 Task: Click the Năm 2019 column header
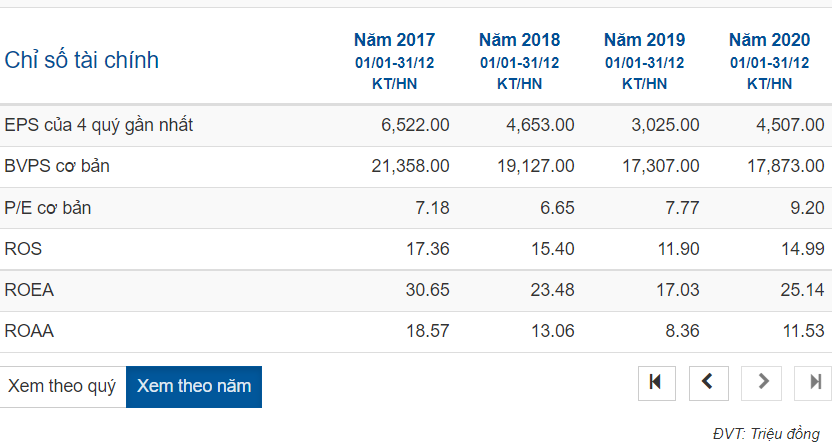pos(644,61)
